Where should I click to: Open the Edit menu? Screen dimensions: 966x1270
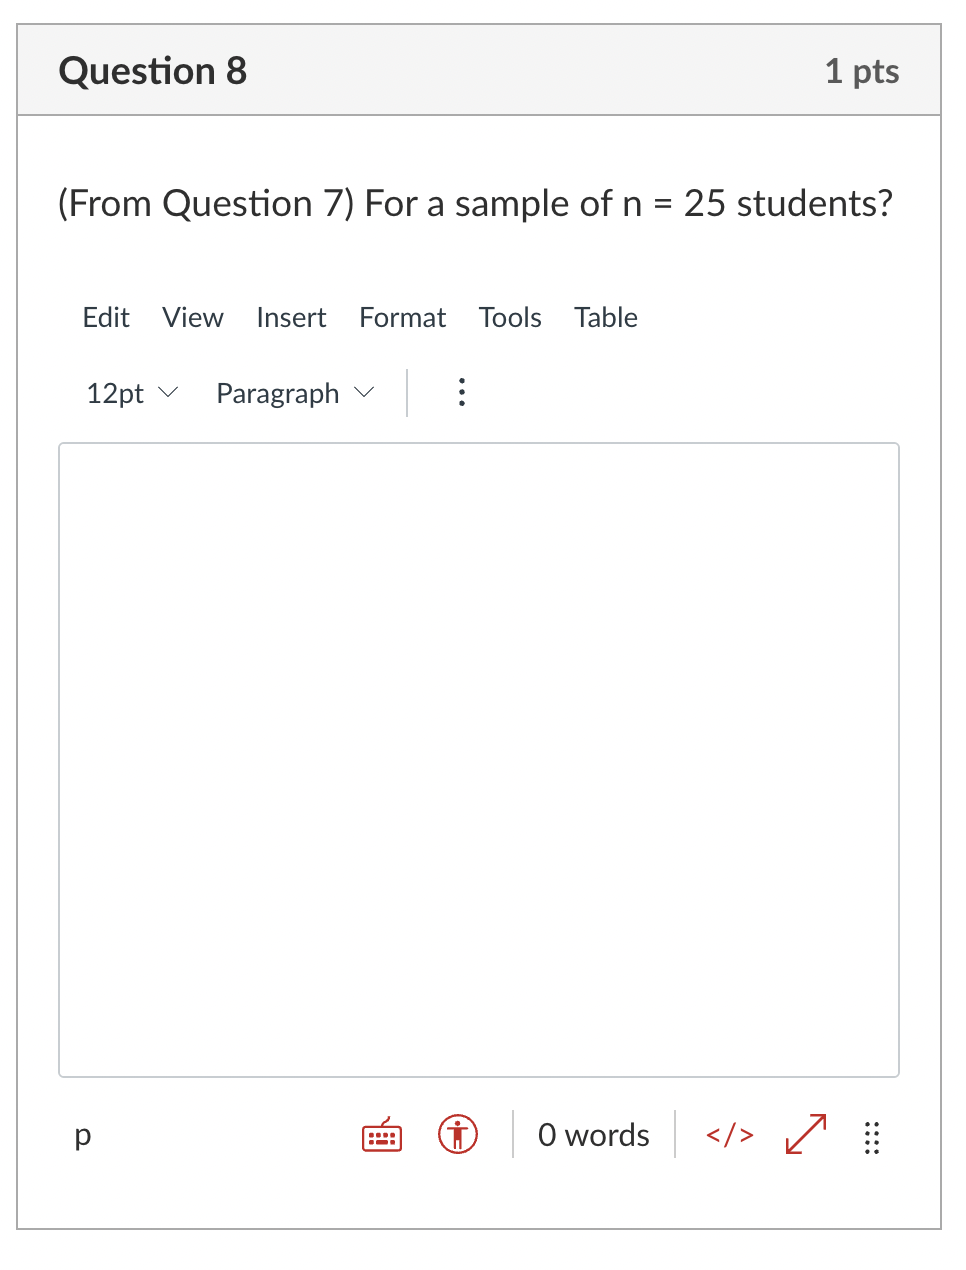[x=105, y=317]
